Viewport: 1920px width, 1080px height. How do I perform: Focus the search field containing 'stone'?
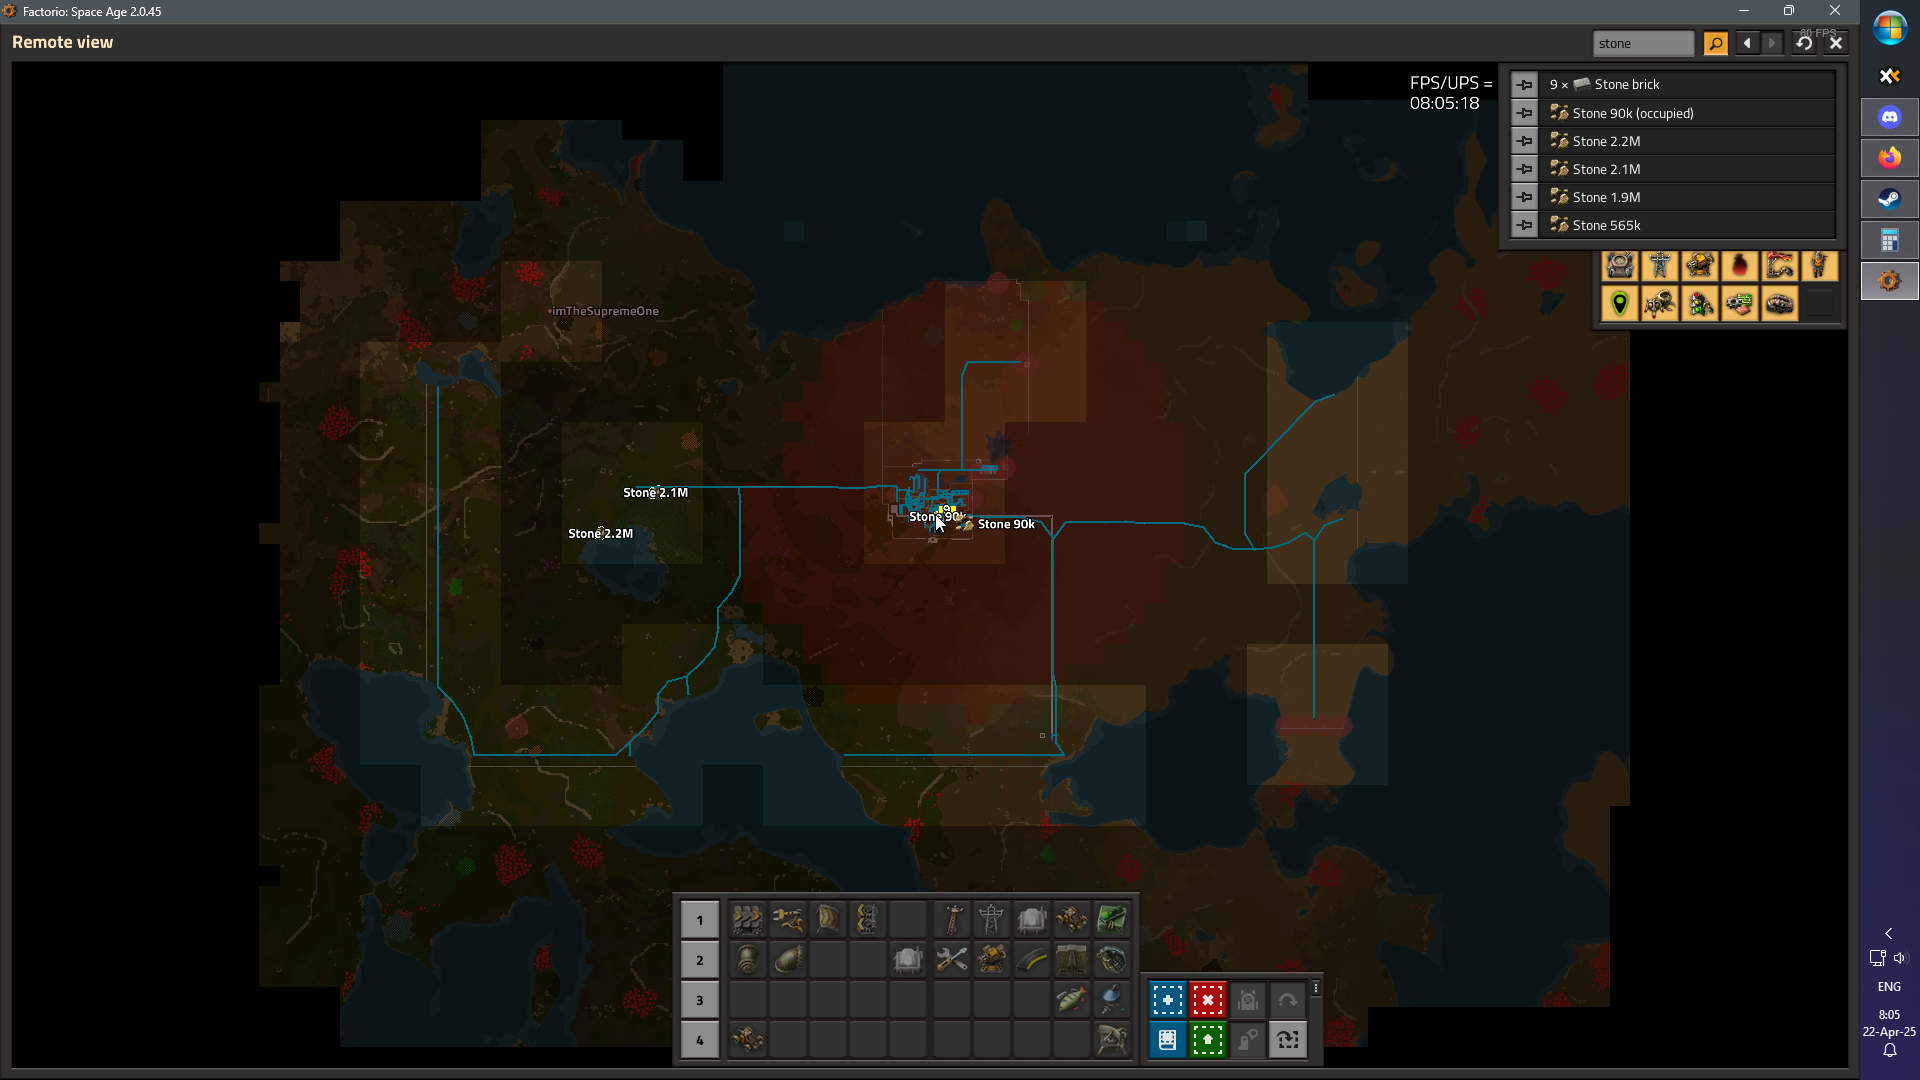[x=1643, y=43]
